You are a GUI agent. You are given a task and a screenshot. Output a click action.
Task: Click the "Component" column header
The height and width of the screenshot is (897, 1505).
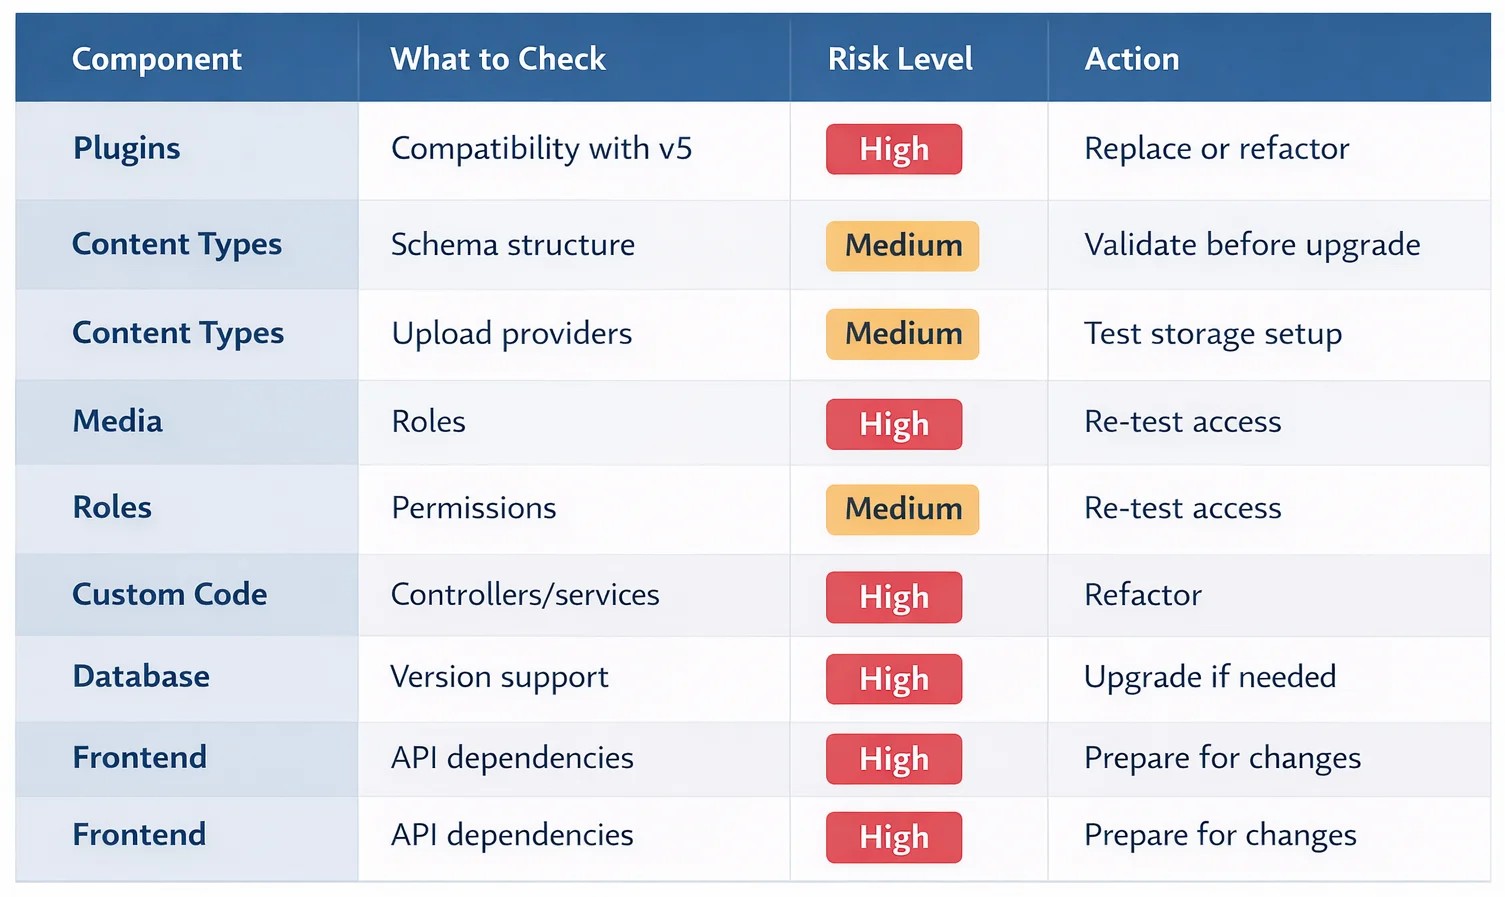pos(157,59)
